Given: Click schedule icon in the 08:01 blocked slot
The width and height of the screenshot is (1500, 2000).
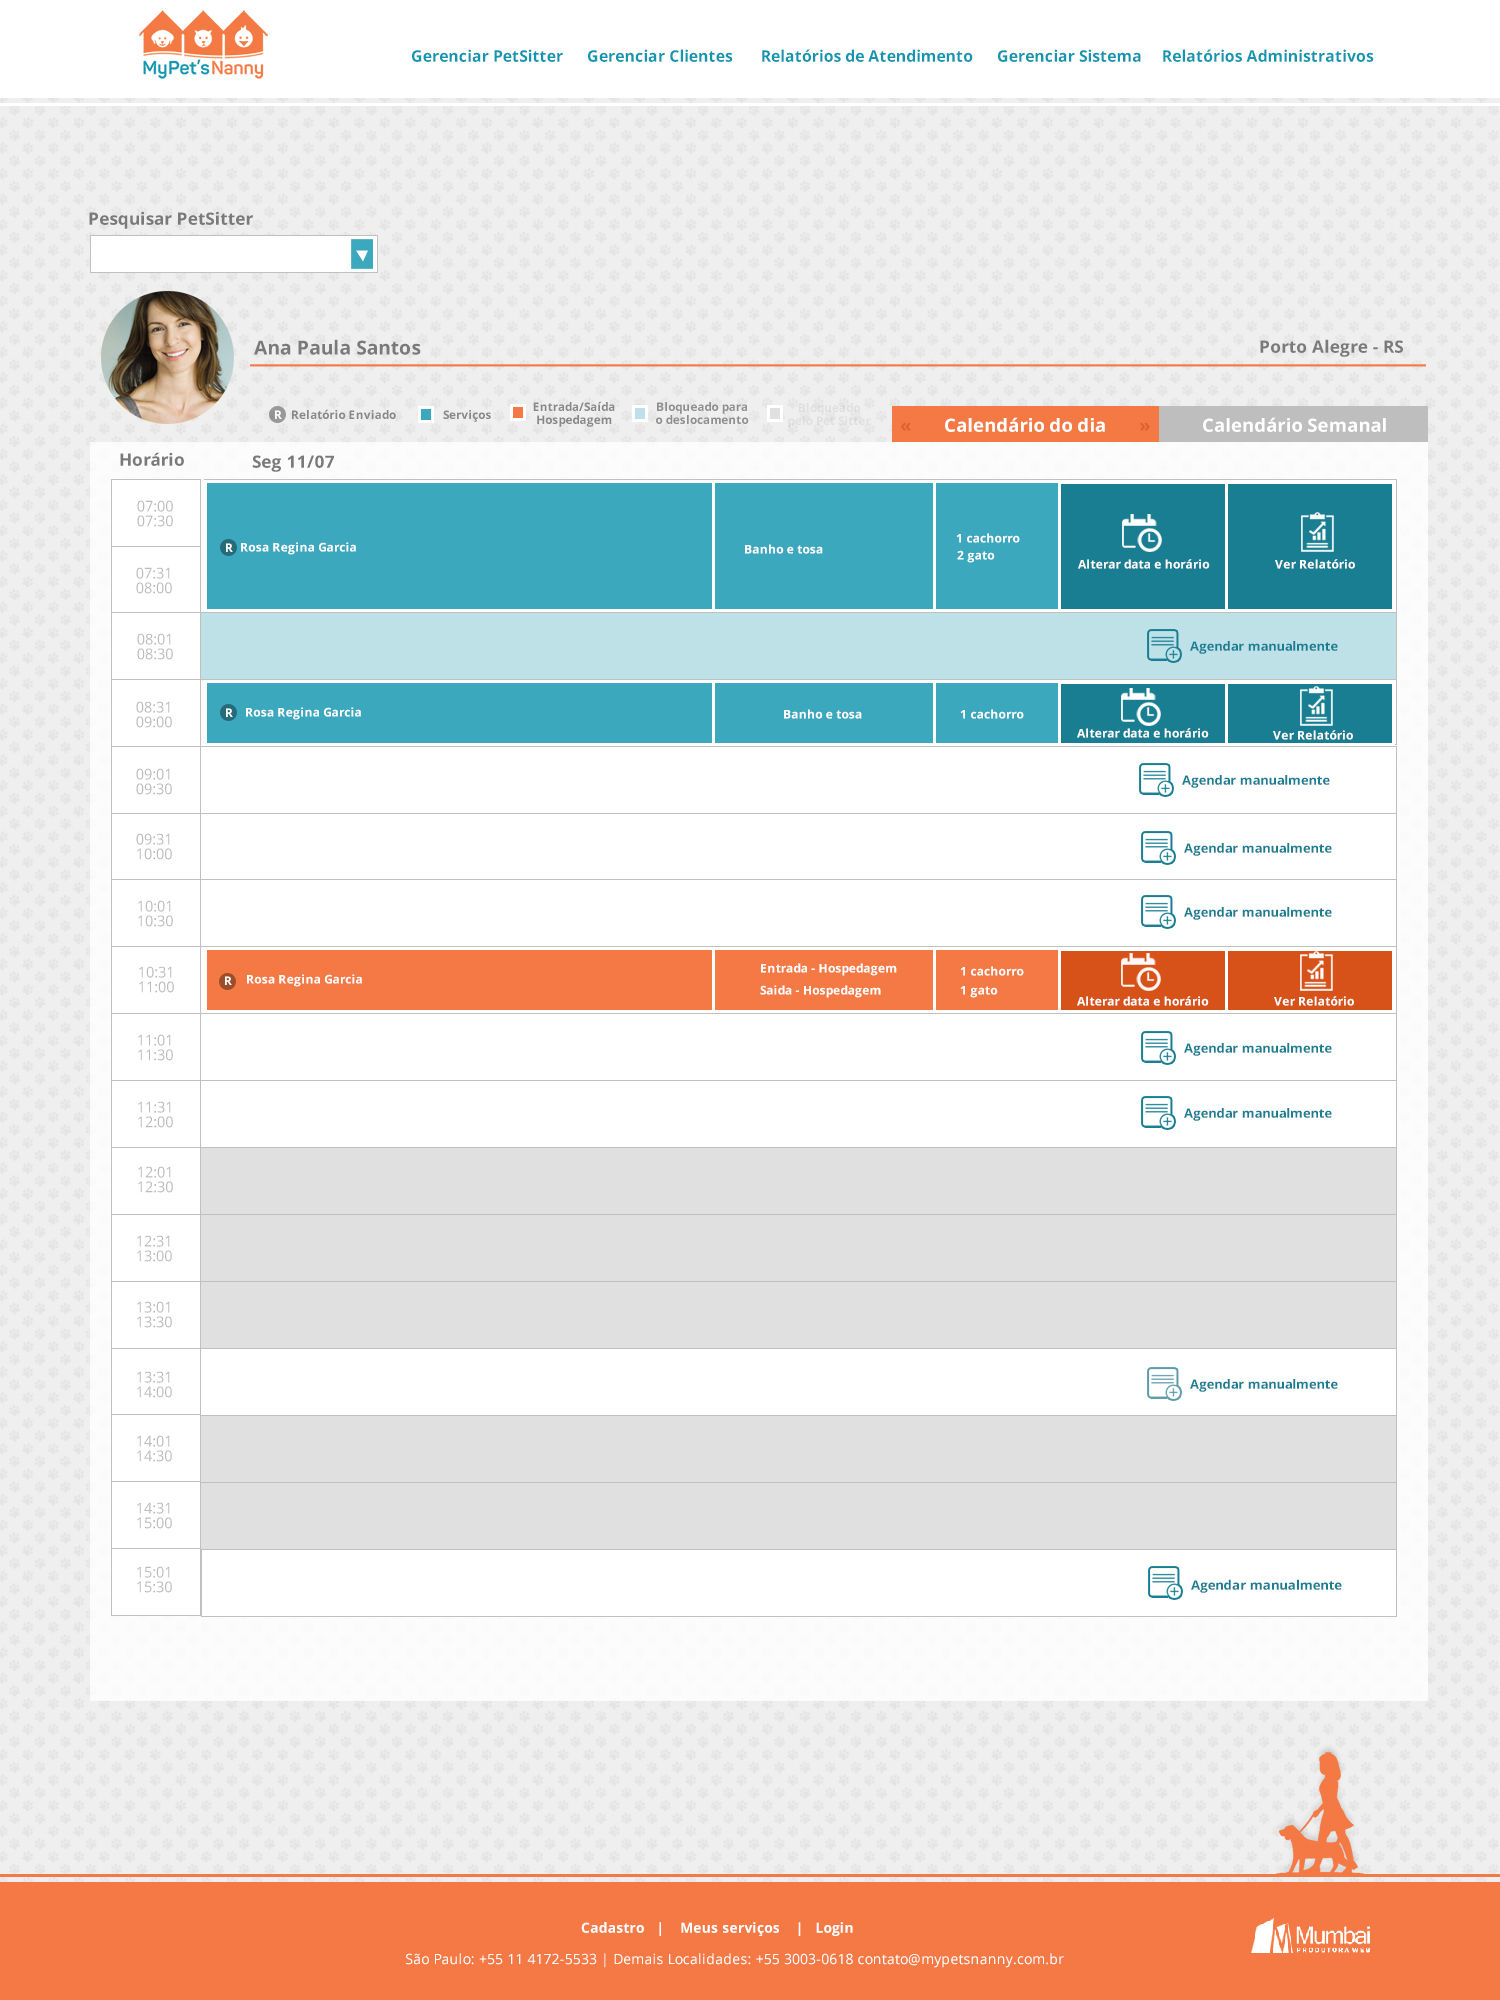Looking at the screenshot, I should tap(1163, 646).
